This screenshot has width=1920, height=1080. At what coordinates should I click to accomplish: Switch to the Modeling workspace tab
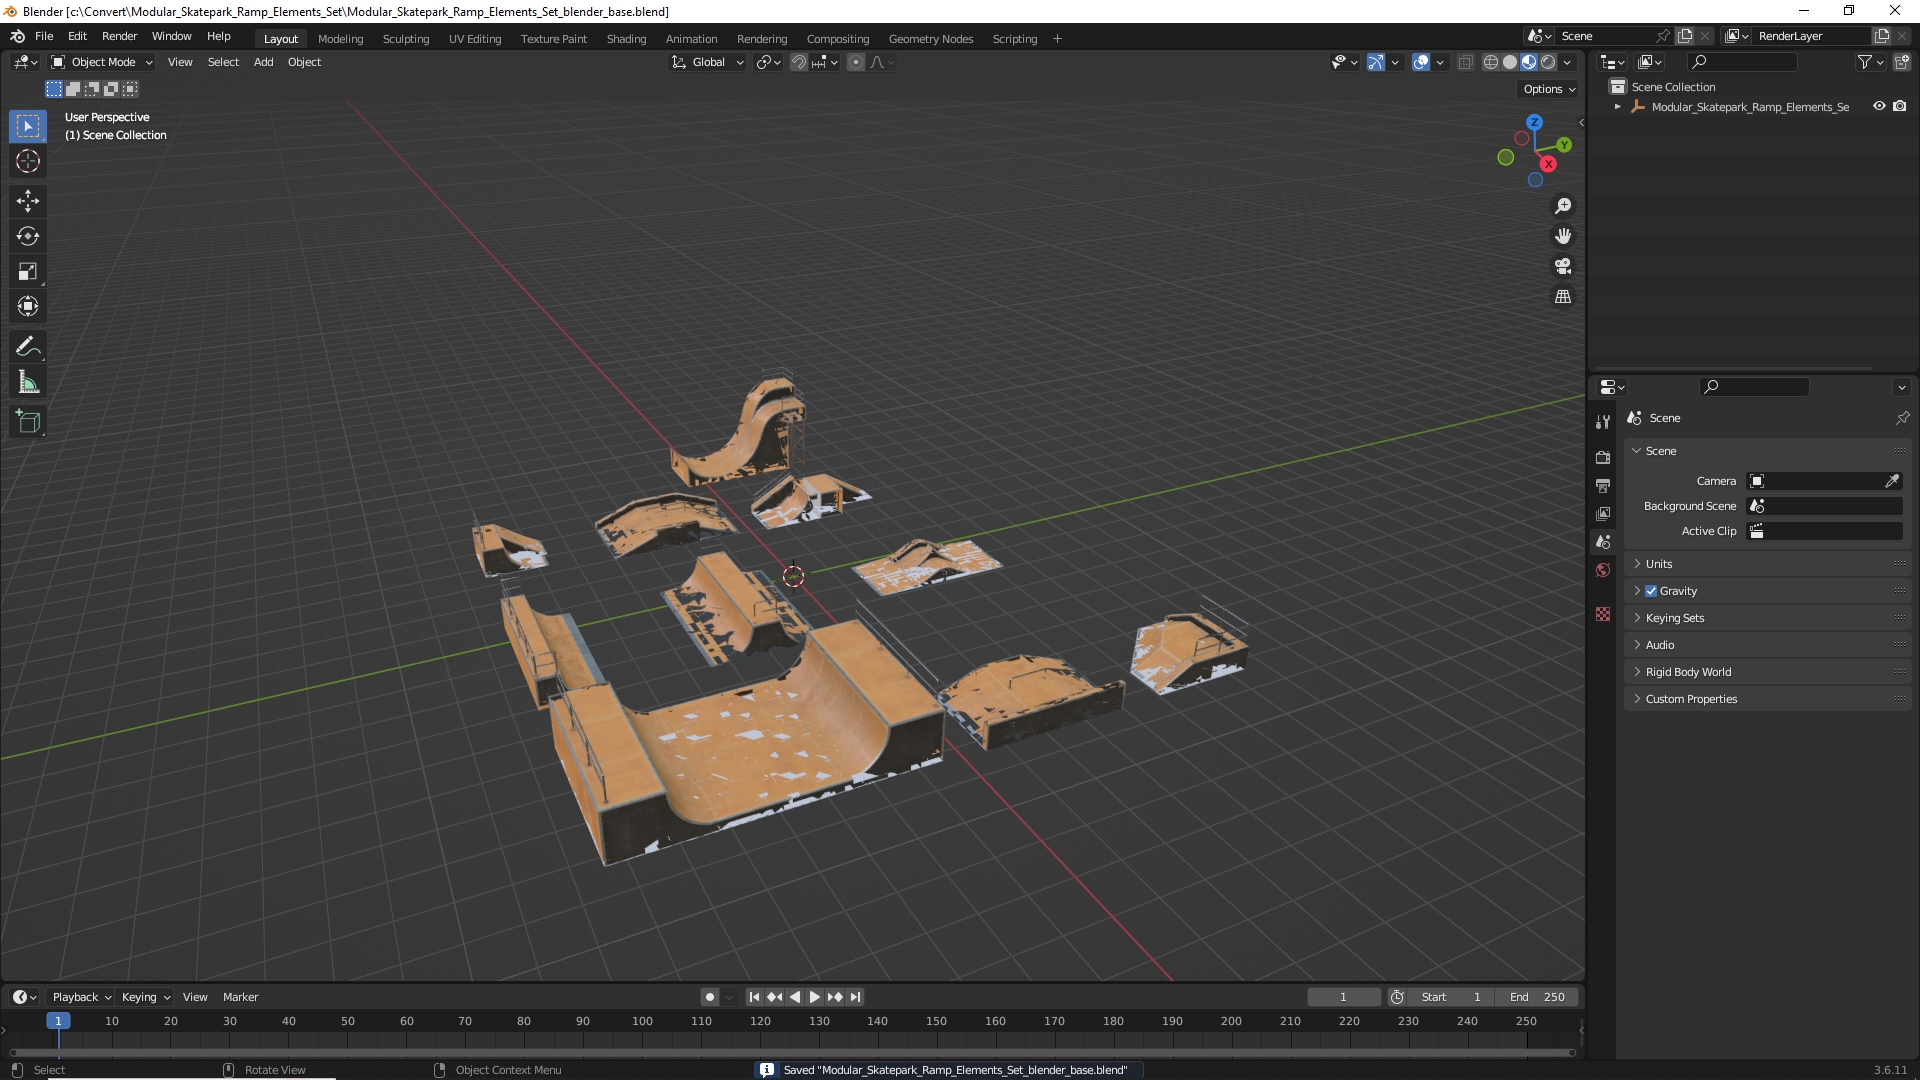point(340,39)
